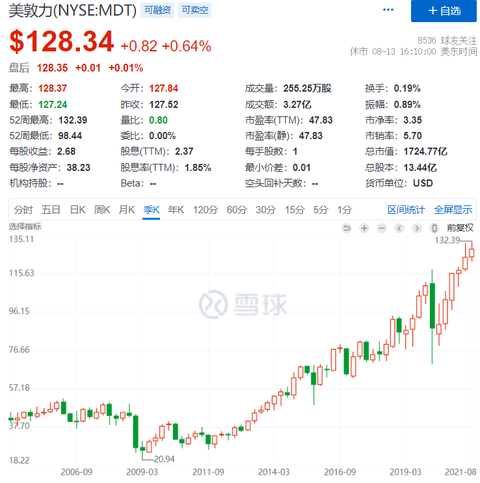Click the 区间统计 range statistics link
The height and width of the screenshot is (483, 480).
(406, 210)
